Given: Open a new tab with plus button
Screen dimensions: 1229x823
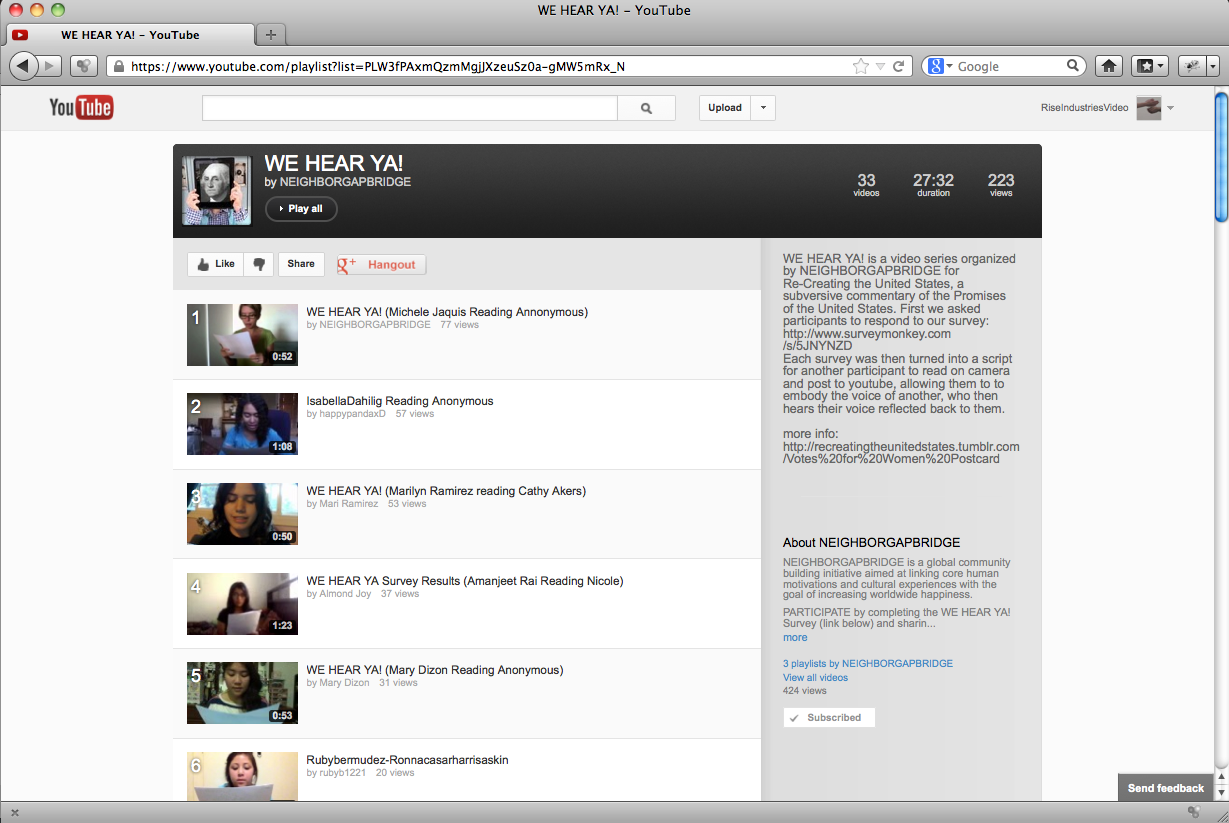Looking at the screenshot, I should tap(271, 34).
